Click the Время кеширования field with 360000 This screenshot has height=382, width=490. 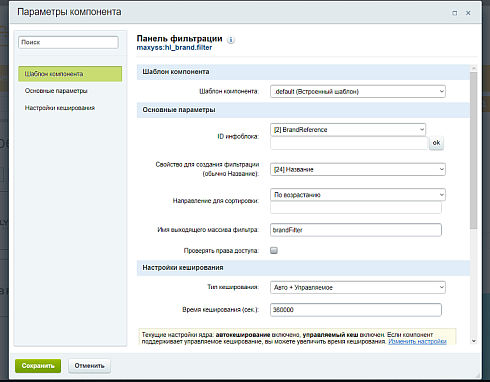pyautogui.click(x=356, y=310)
